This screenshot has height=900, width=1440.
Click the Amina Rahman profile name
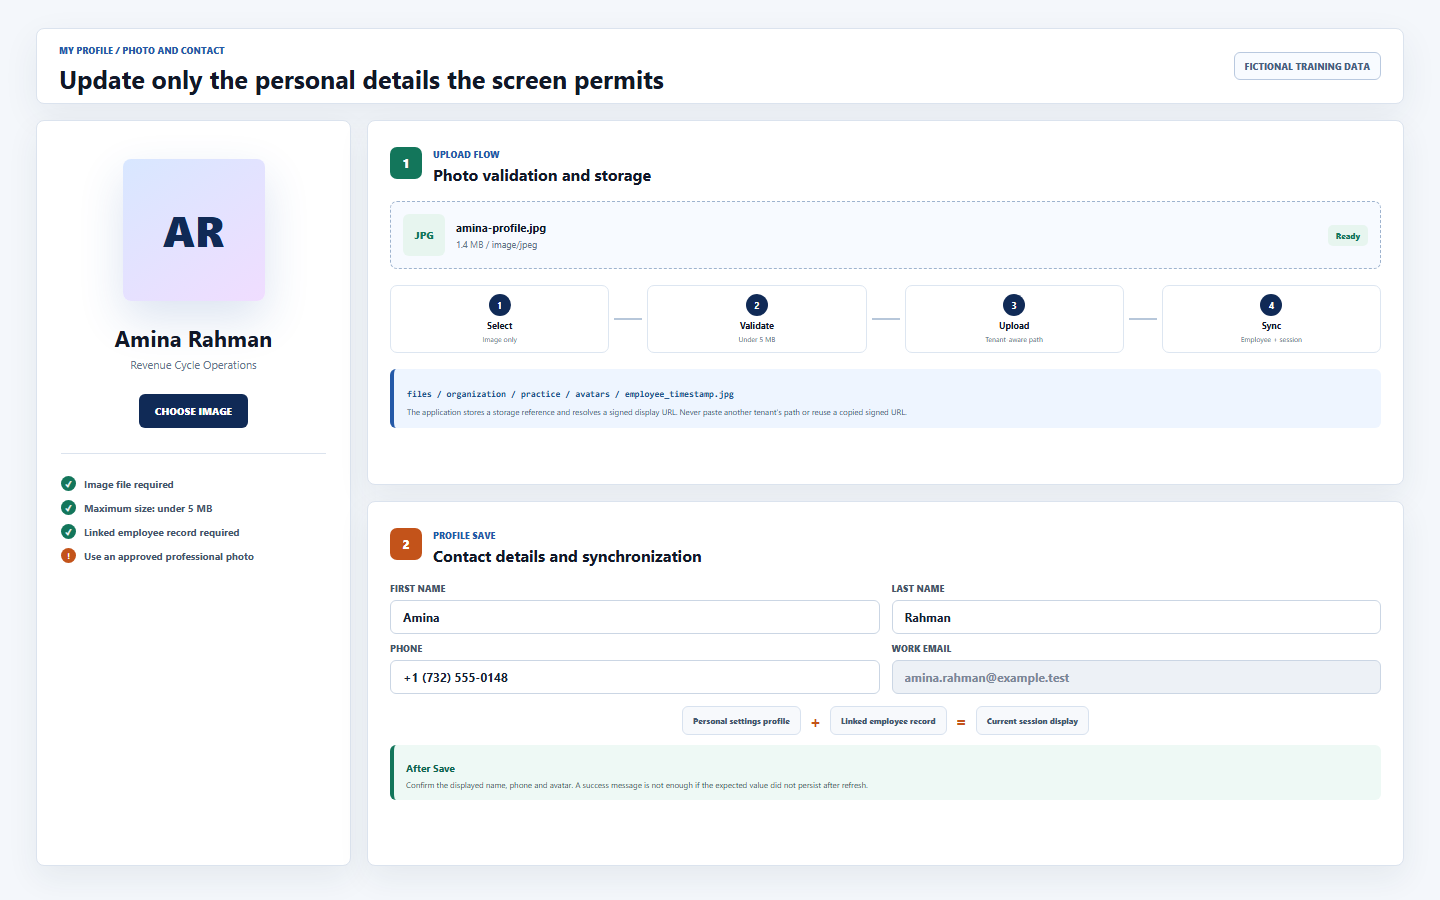click(x=193, y=339)
